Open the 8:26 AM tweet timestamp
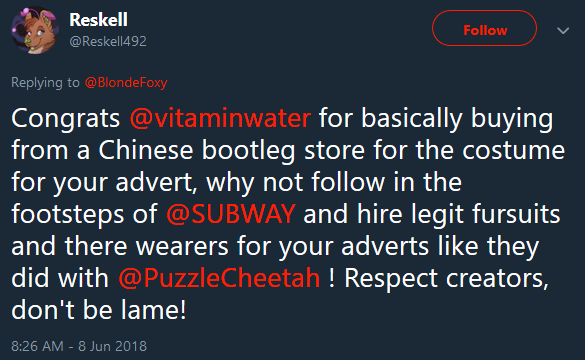This screenshot has width=585, height=360. point(37,346)
